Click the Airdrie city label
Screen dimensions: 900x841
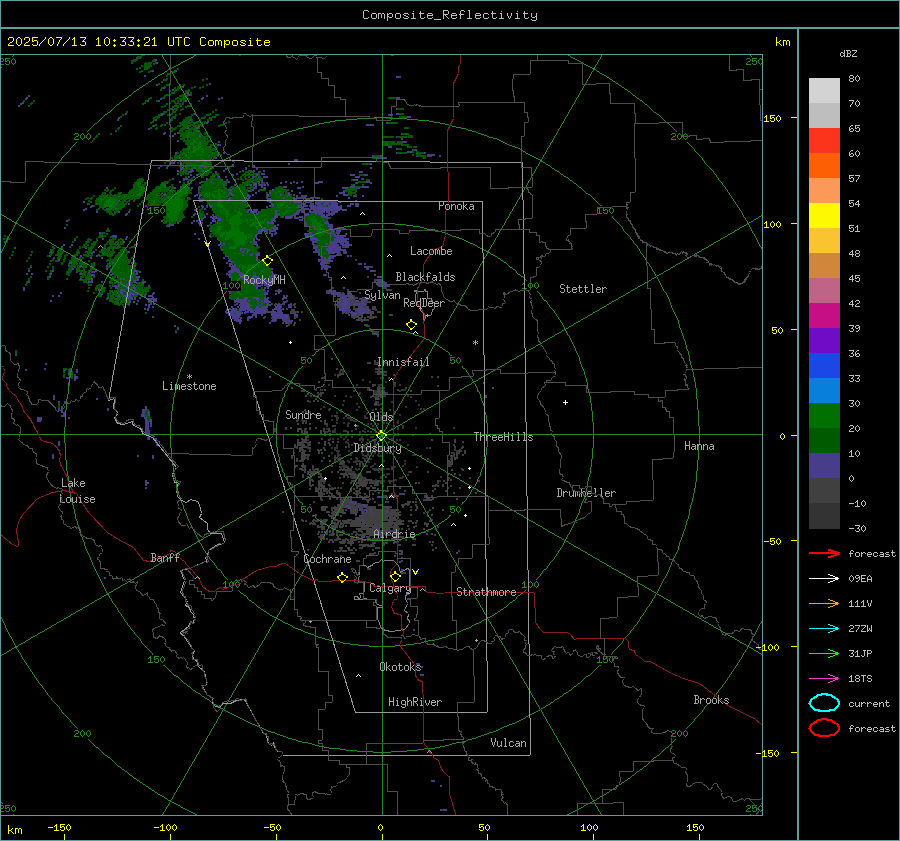(394, 534)
